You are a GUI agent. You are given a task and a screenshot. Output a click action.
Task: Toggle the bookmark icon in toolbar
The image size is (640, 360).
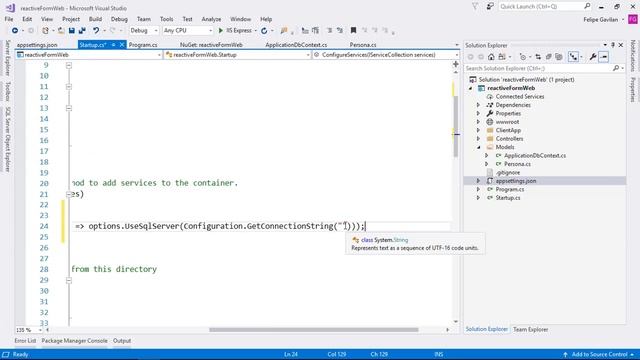pyautogui.click(x=353, y=31)
